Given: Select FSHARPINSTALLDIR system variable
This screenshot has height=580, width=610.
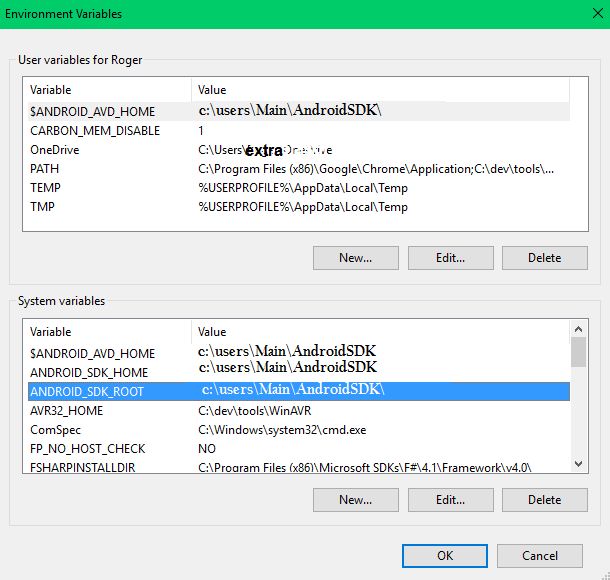Looking at the screenshot, I should [299, 466].
